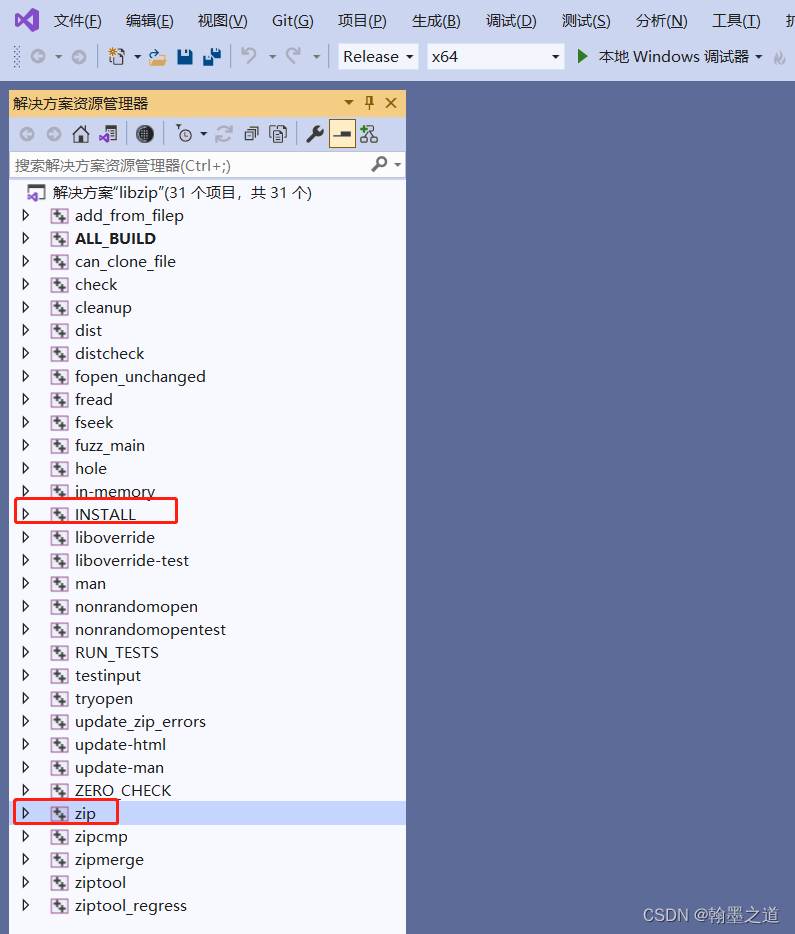Select the distcheck project

(110, 353)
